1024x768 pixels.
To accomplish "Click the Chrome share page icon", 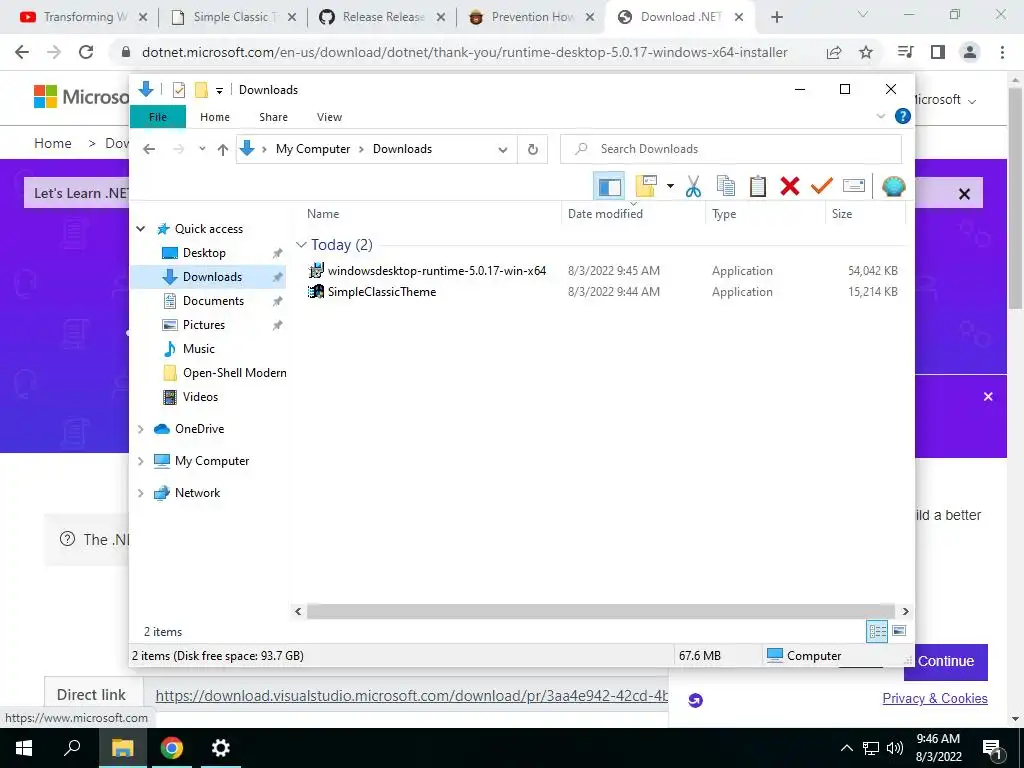I will tap(834, 52).
